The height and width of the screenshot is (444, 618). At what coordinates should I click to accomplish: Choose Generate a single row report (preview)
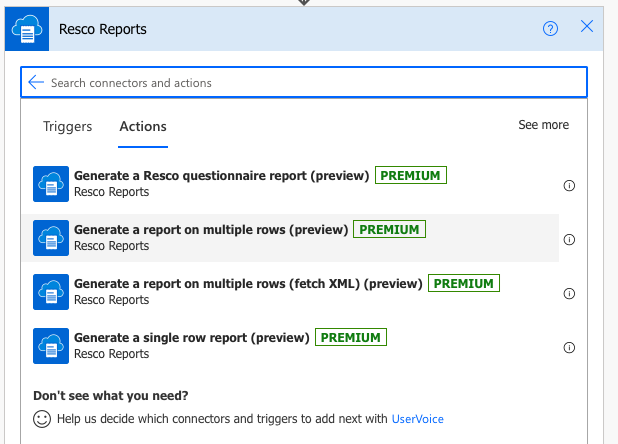290,346
